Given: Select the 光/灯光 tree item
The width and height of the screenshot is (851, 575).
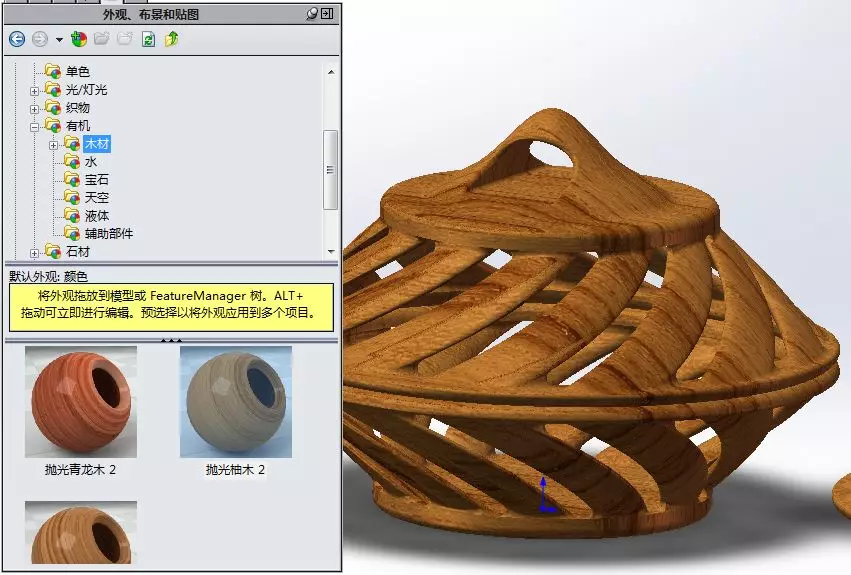Looking at the screenshot, I should click(86, 90).
